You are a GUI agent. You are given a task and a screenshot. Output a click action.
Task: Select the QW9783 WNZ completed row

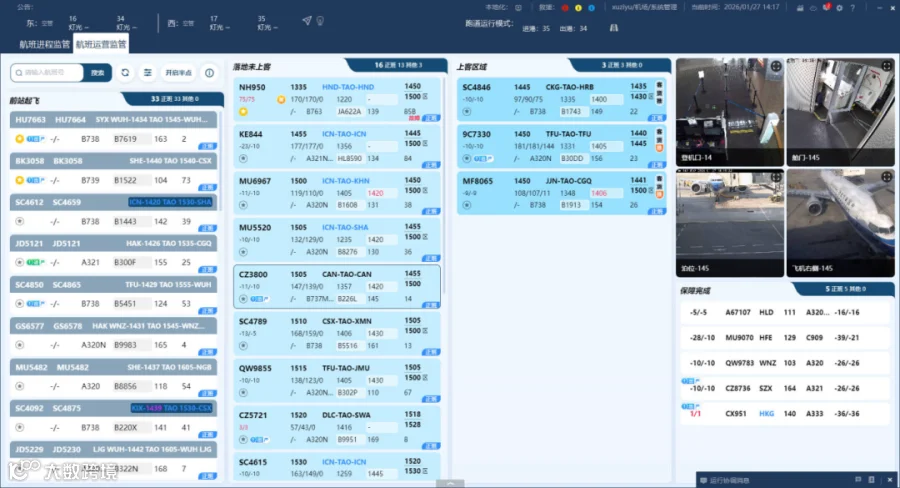785,363
